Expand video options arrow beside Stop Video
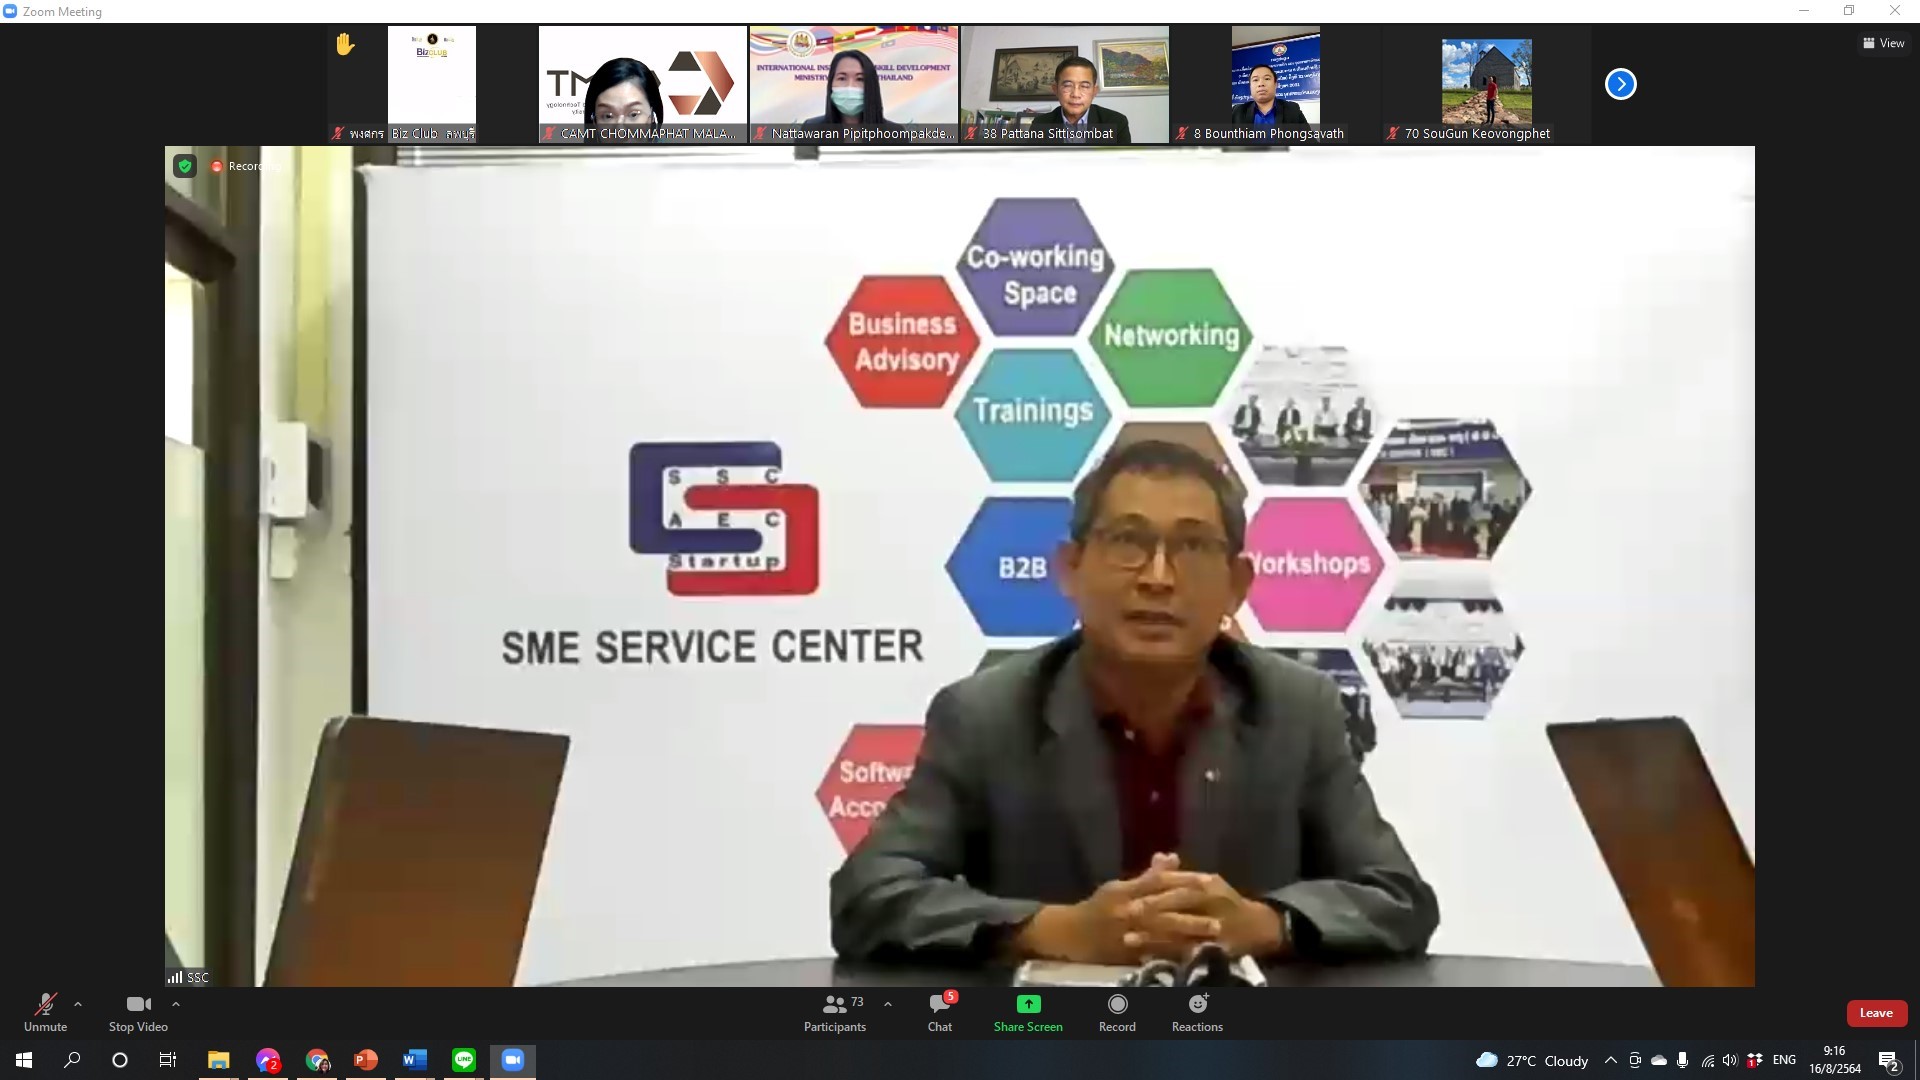Screen dimensions: 1920x1080 pyautogui.click(x=176, y=1004)
